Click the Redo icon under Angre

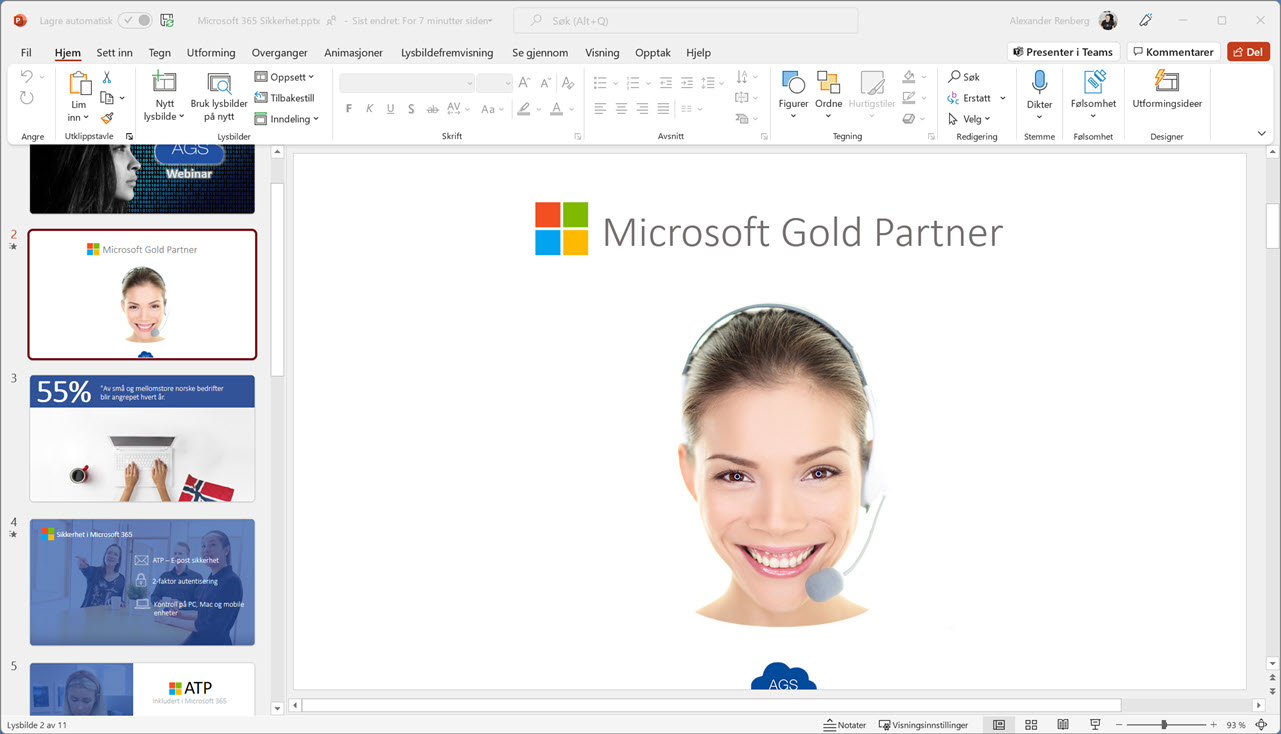pyautogui.click(x=27, y=98)
